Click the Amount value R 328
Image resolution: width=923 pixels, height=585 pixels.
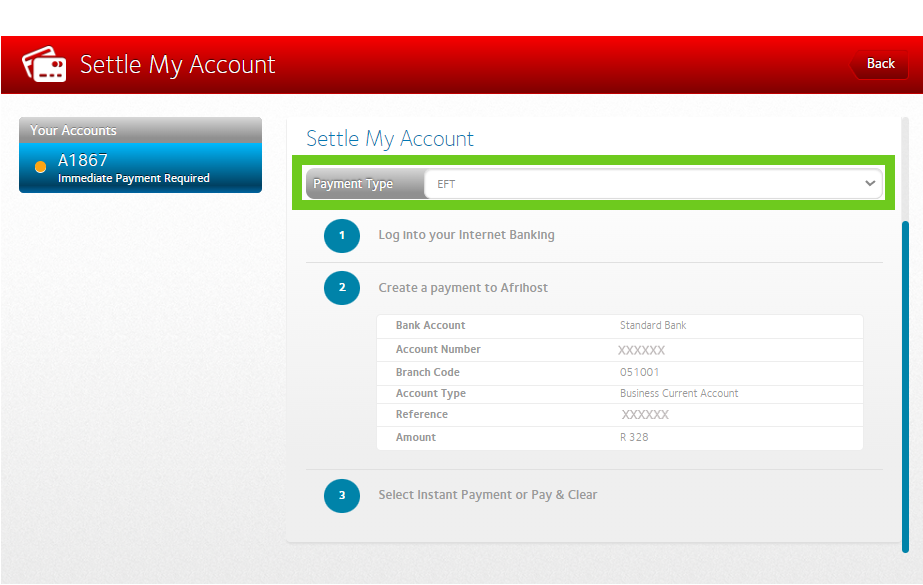point(634,437)
